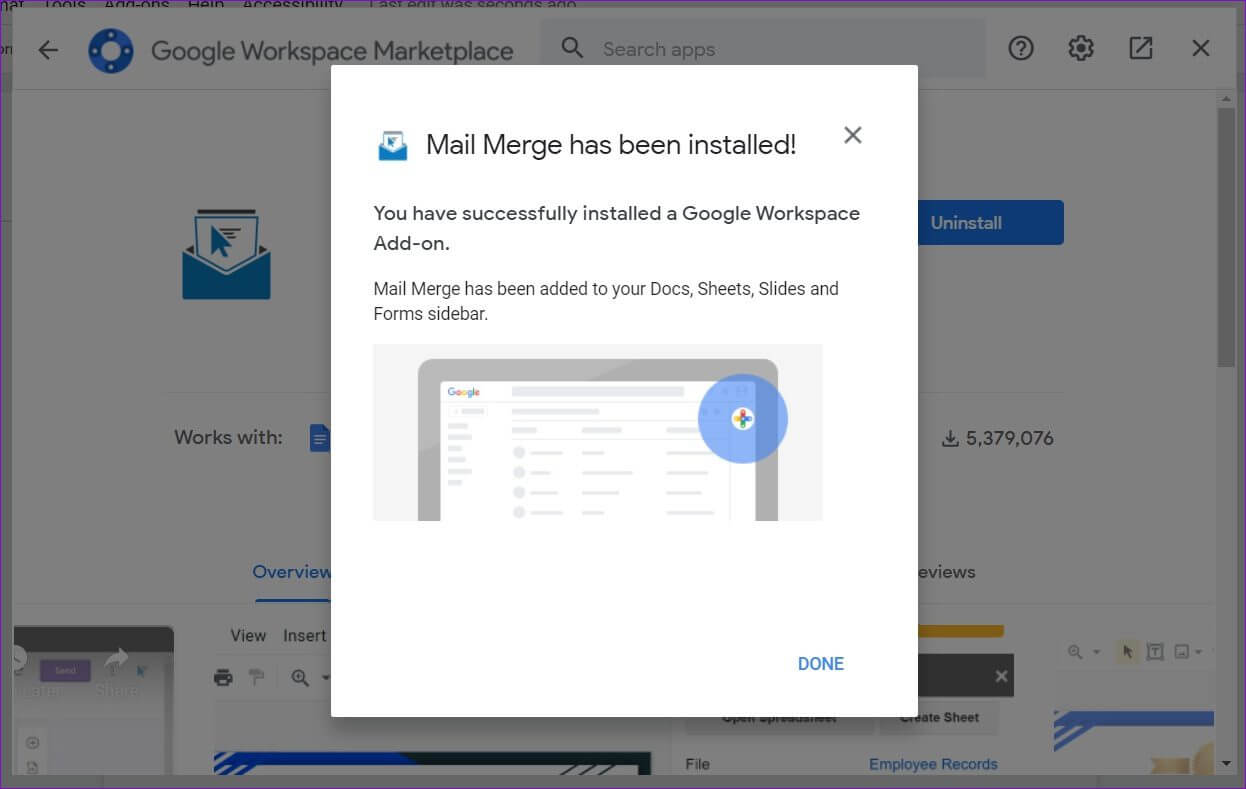Open the Marketplace settings gear
Viewport: 1246px width, 789px height.
coord(1081,48)
